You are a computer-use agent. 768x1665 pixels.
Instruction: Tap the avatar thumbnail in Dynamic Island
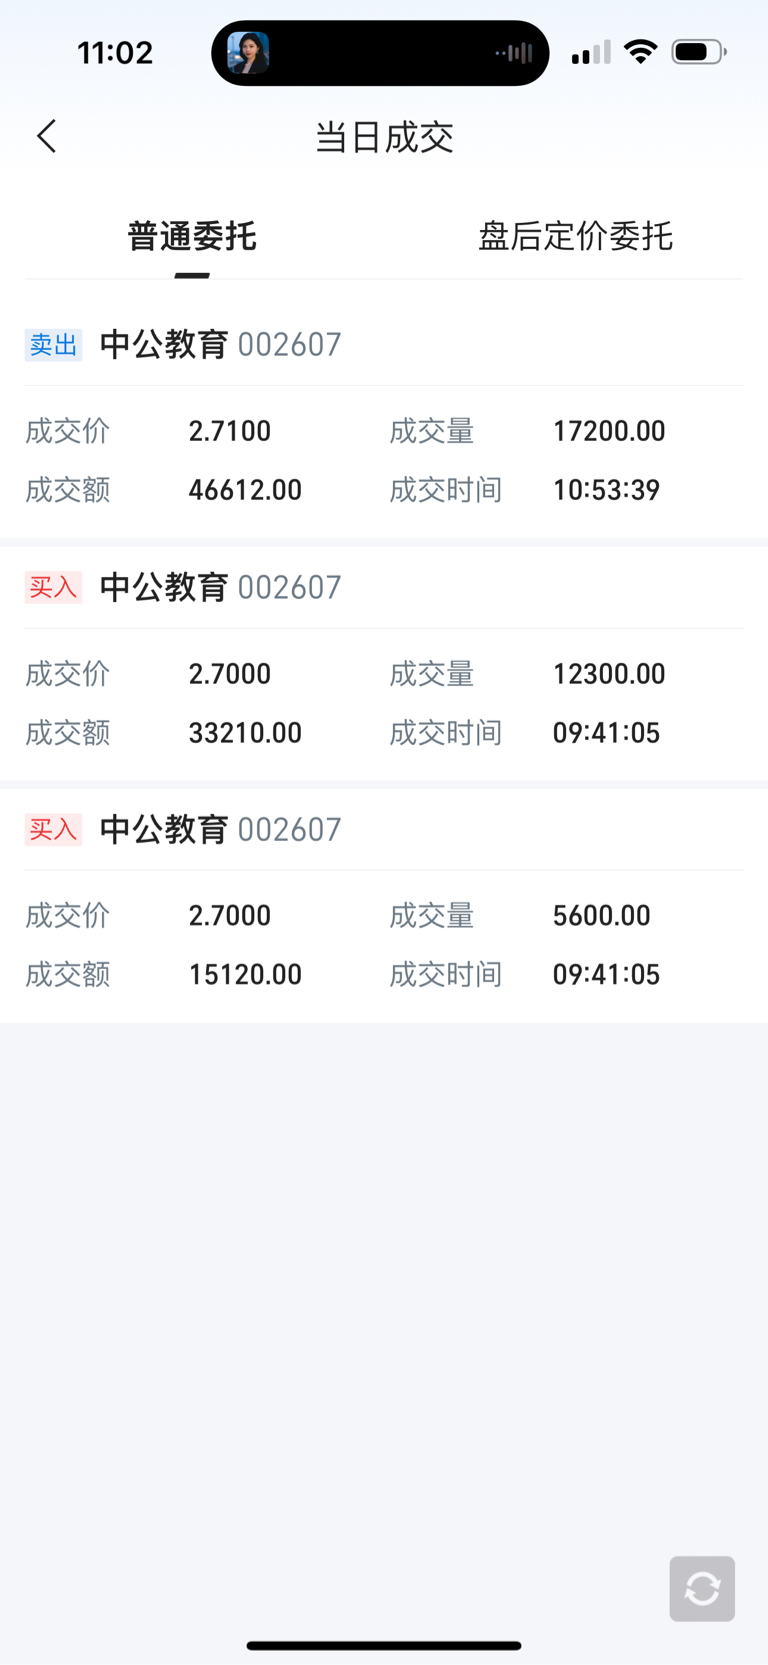coord(248,53)
